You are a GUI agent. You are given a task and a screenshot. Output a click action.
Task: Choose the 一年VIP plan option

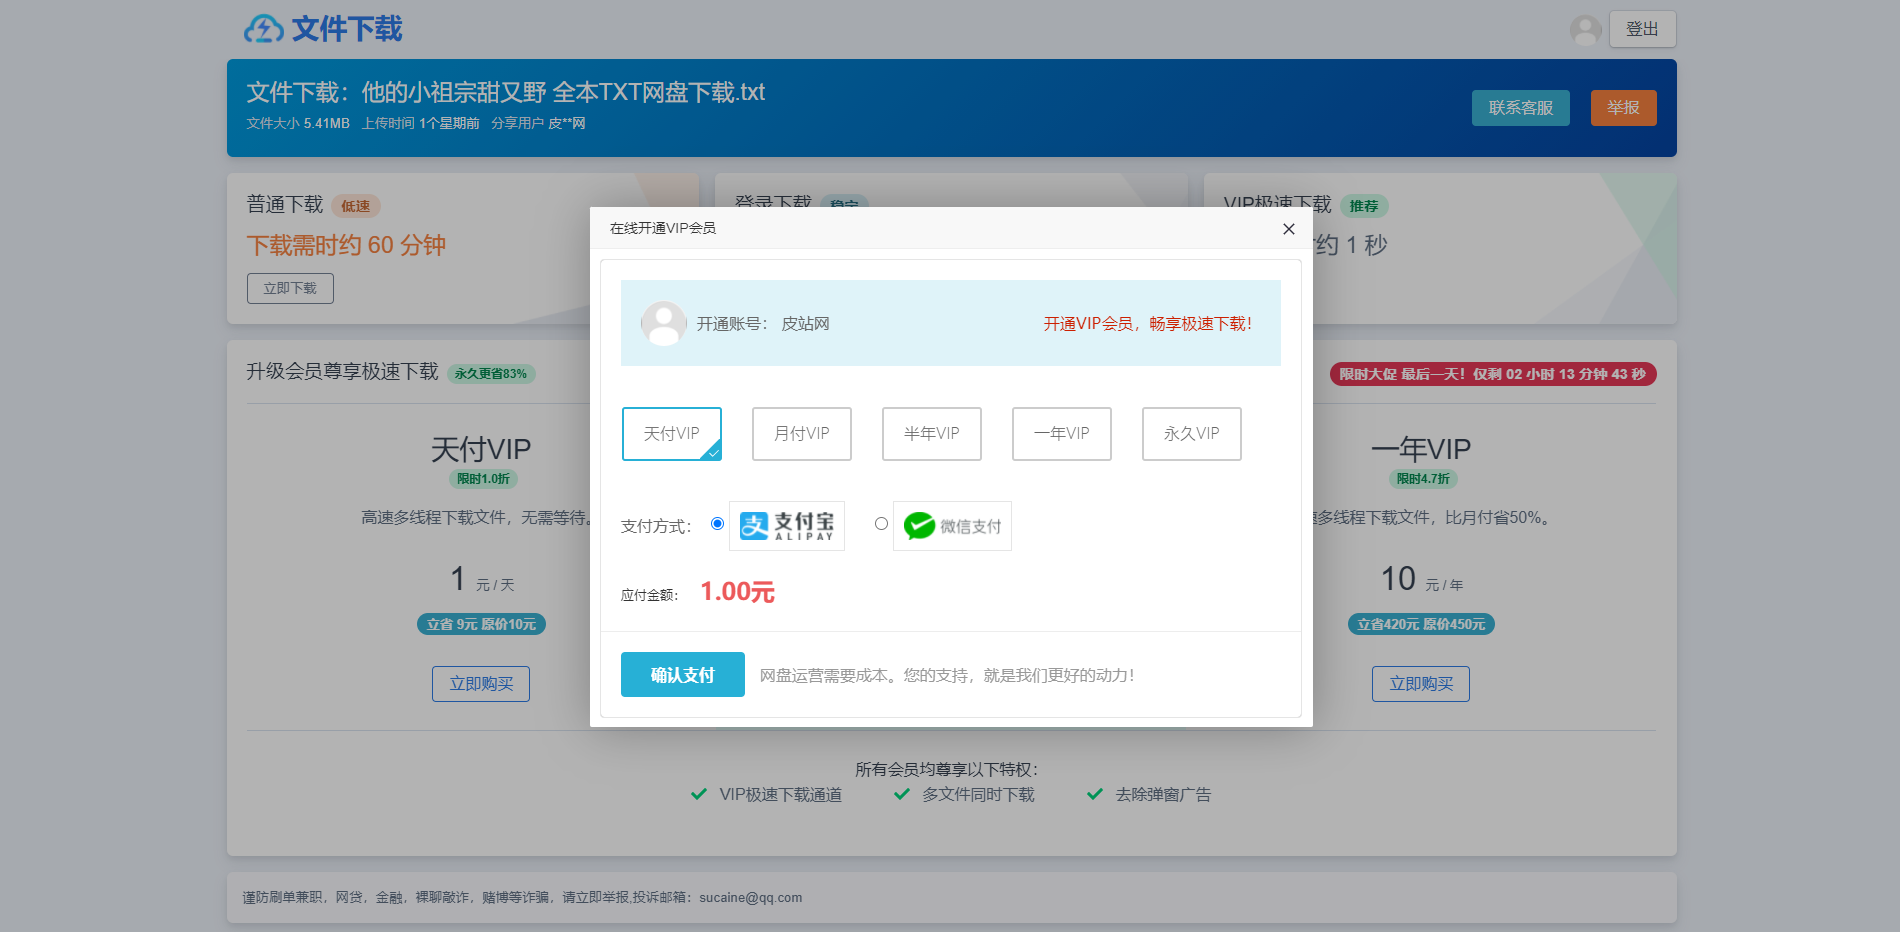pos(1061,434)
